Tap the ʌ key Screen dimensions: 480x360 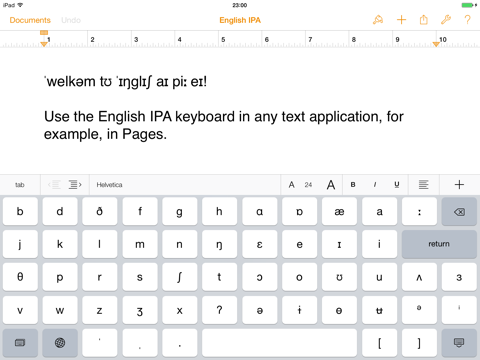(x=419, y=277)
